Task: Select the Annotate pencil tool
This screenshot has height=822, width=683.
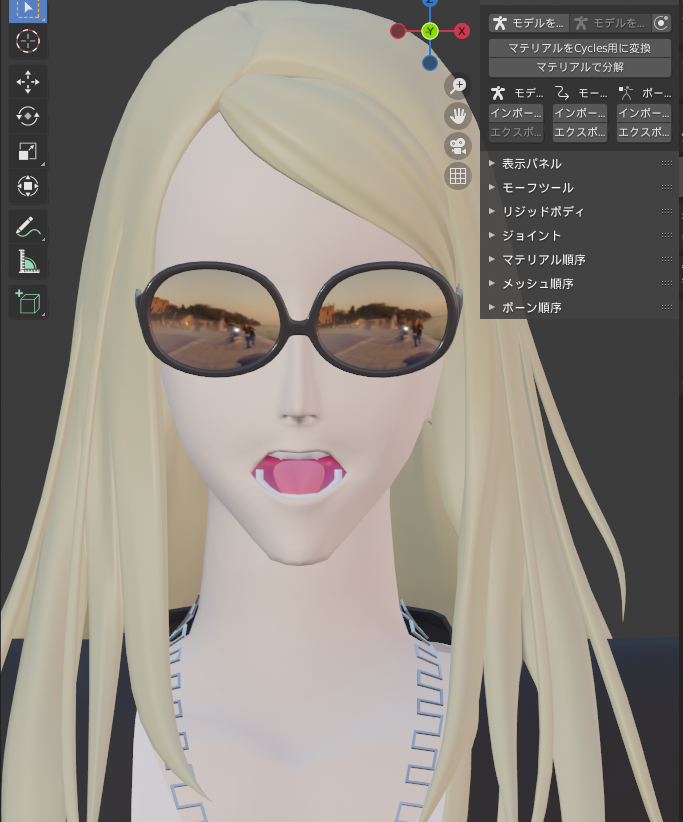Action: [x=28, y=227]
